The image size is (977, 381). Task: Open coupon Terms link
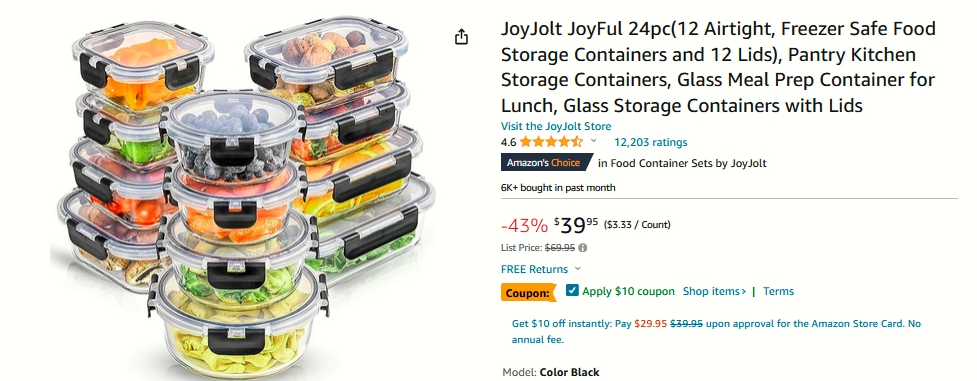point(778,291)
